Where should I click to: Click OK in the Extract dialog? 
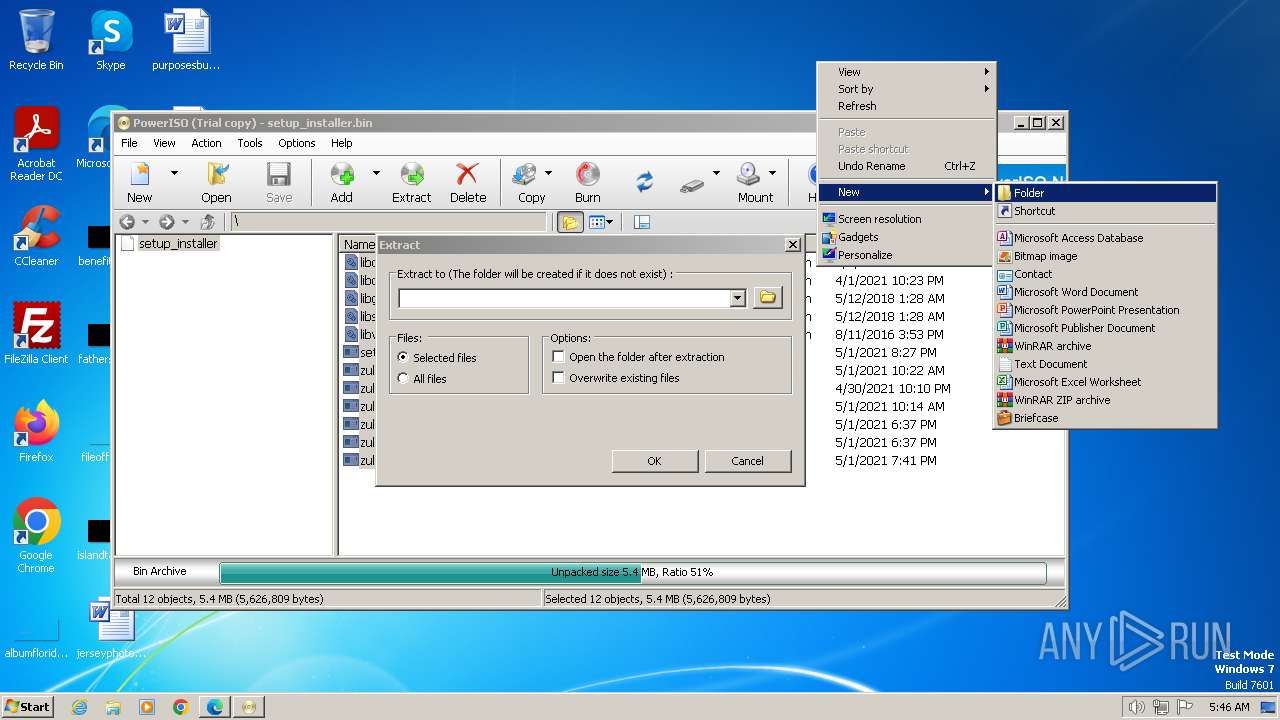654,461
